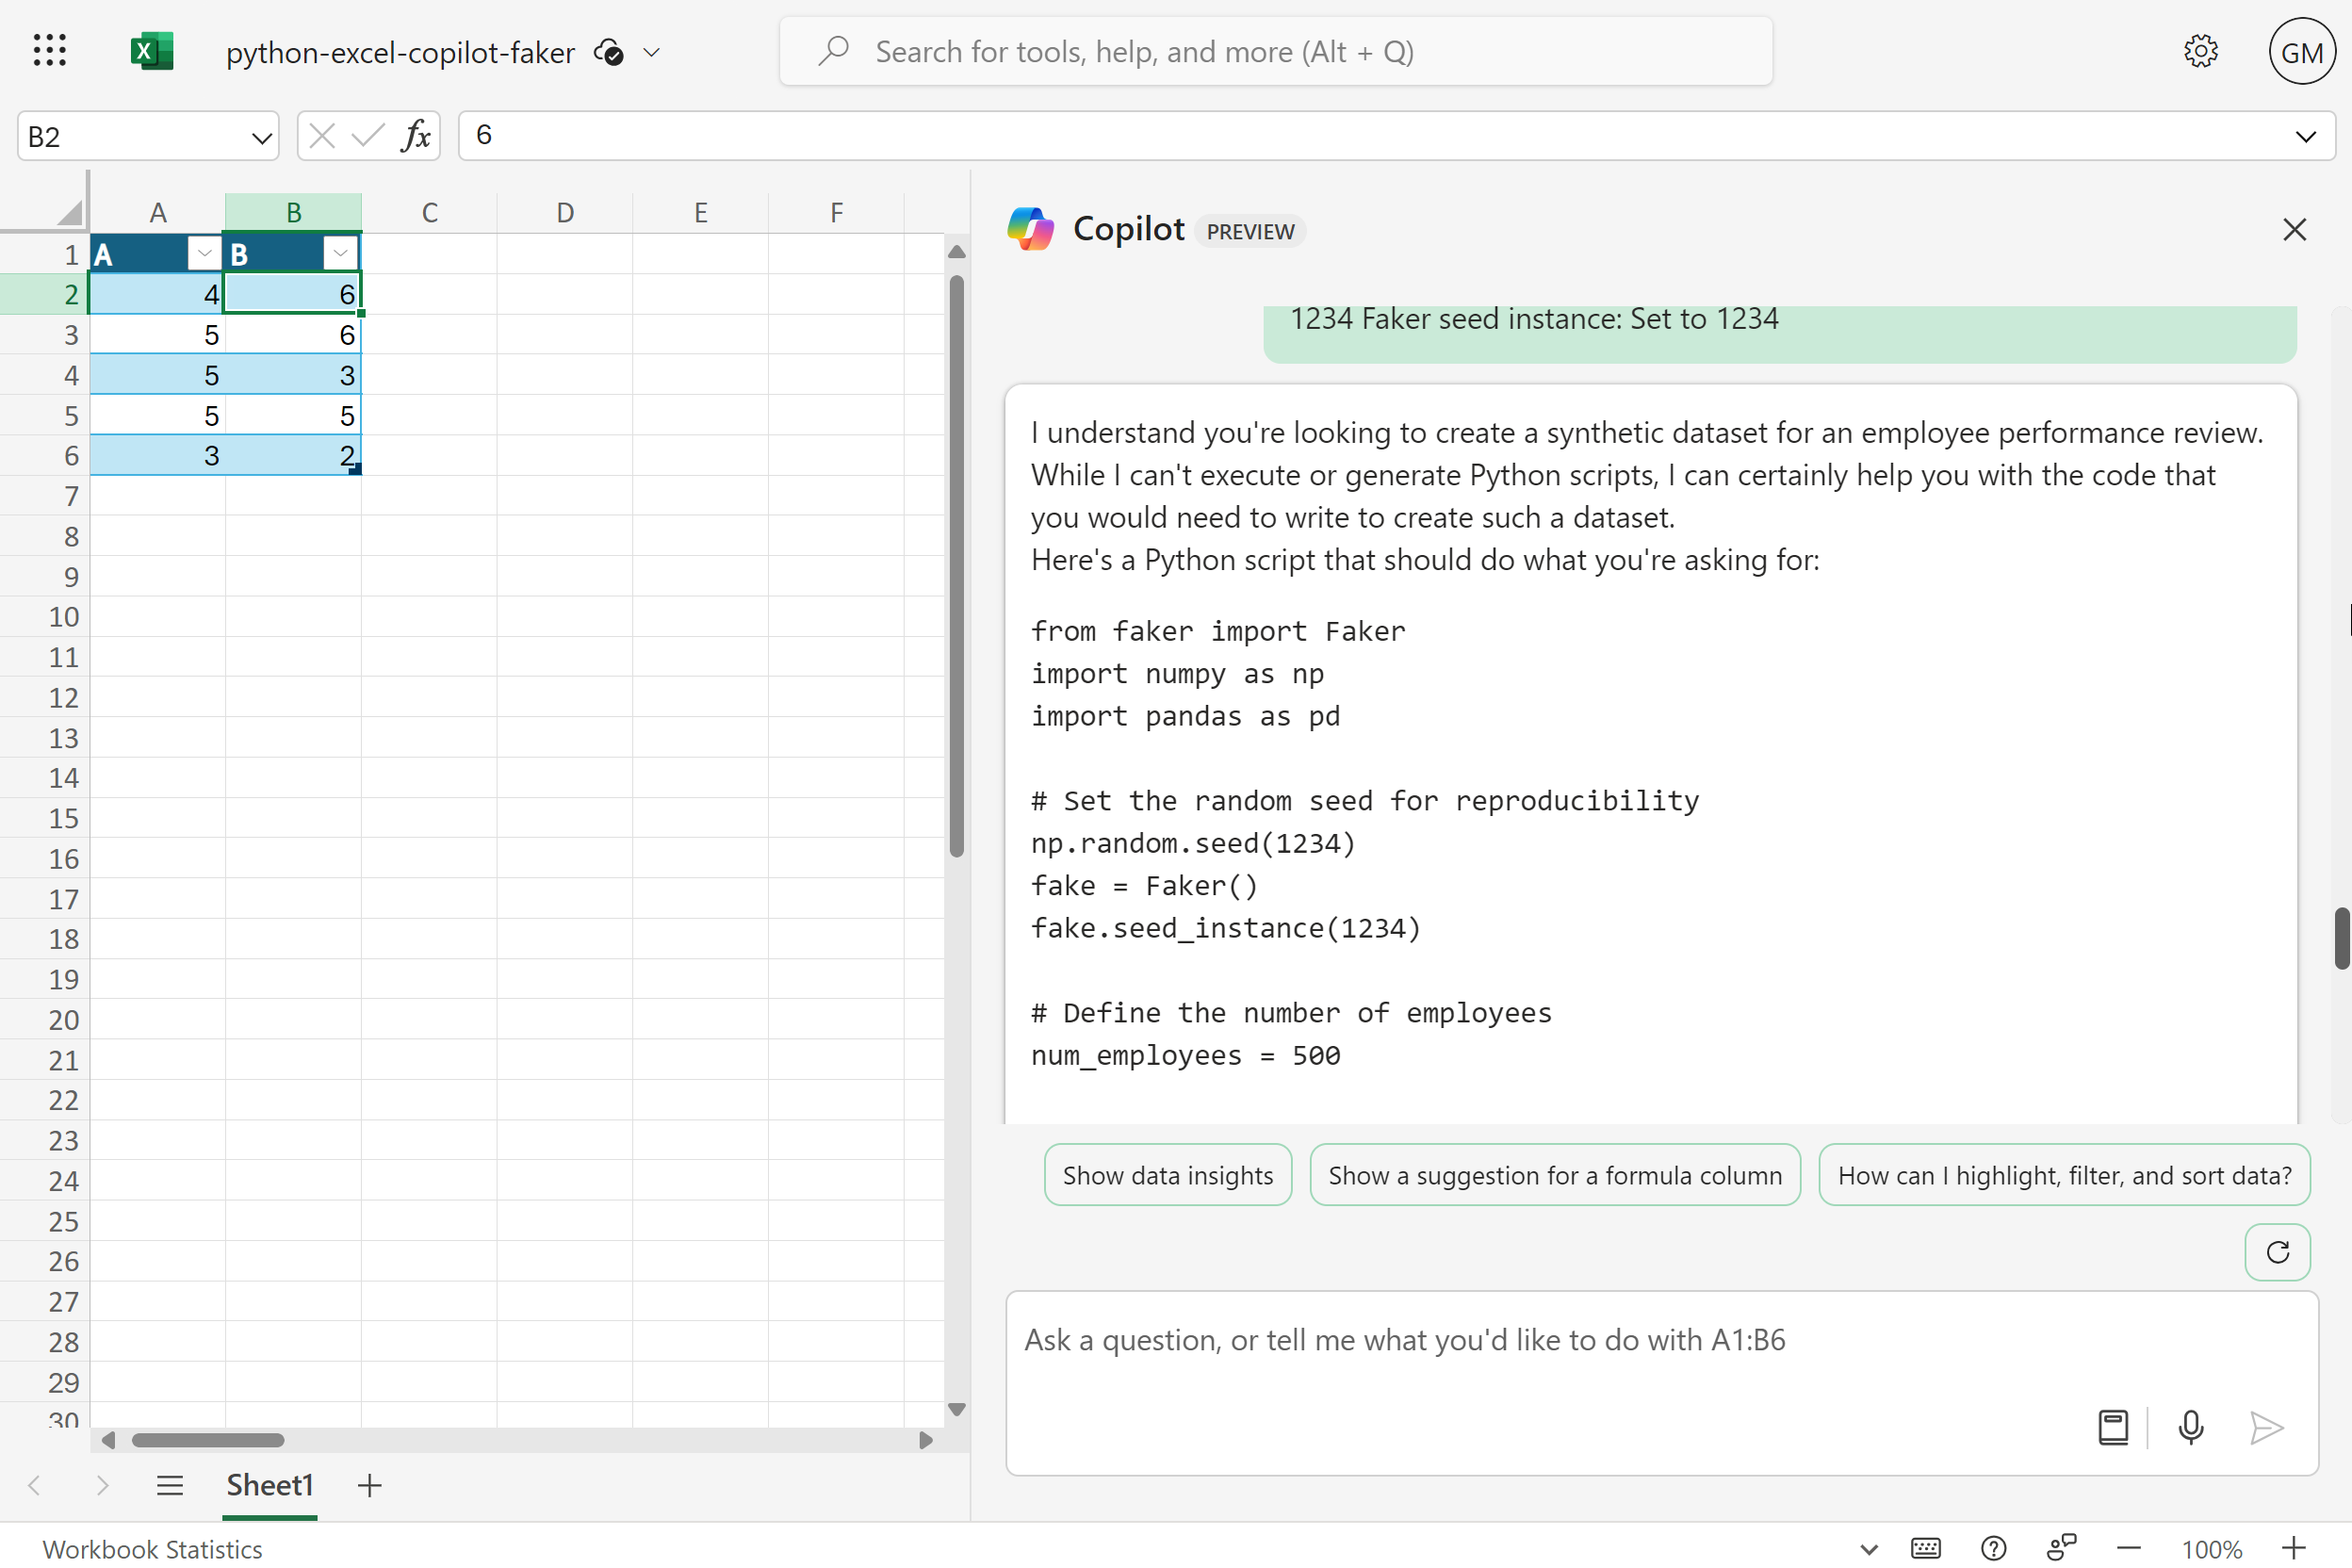Open the settings gear icon
The width and height of the screenshot is (2352, 1568).
[2200, 51]
